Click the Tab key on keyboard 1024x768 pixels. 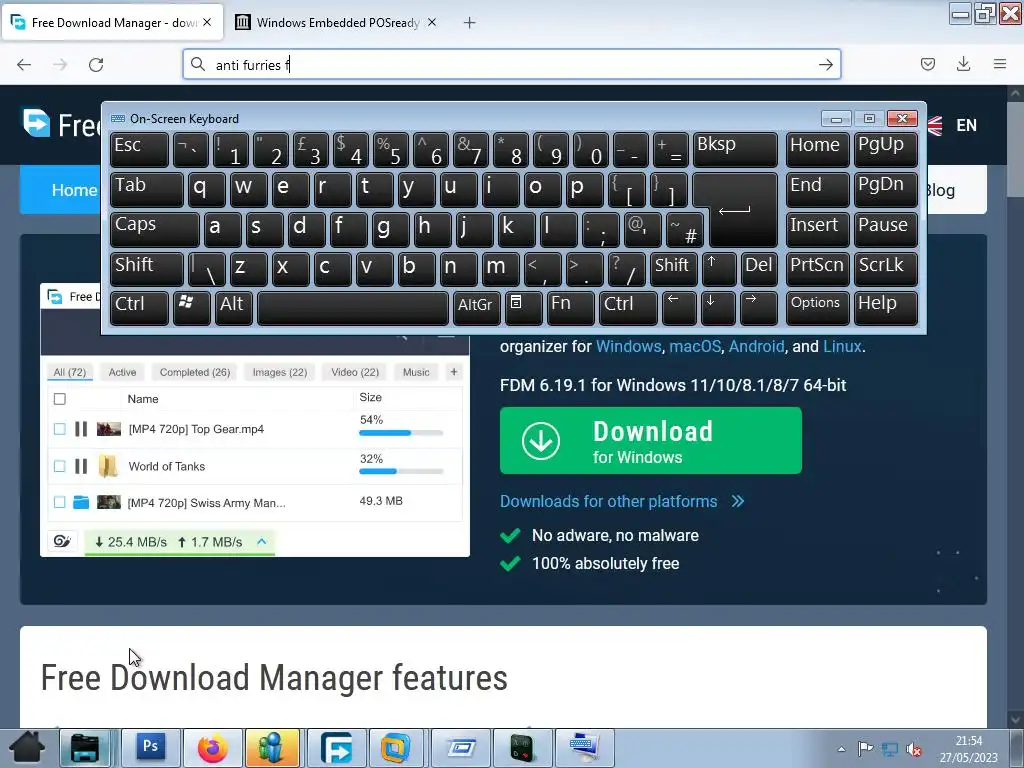click(x=146, y=189)
